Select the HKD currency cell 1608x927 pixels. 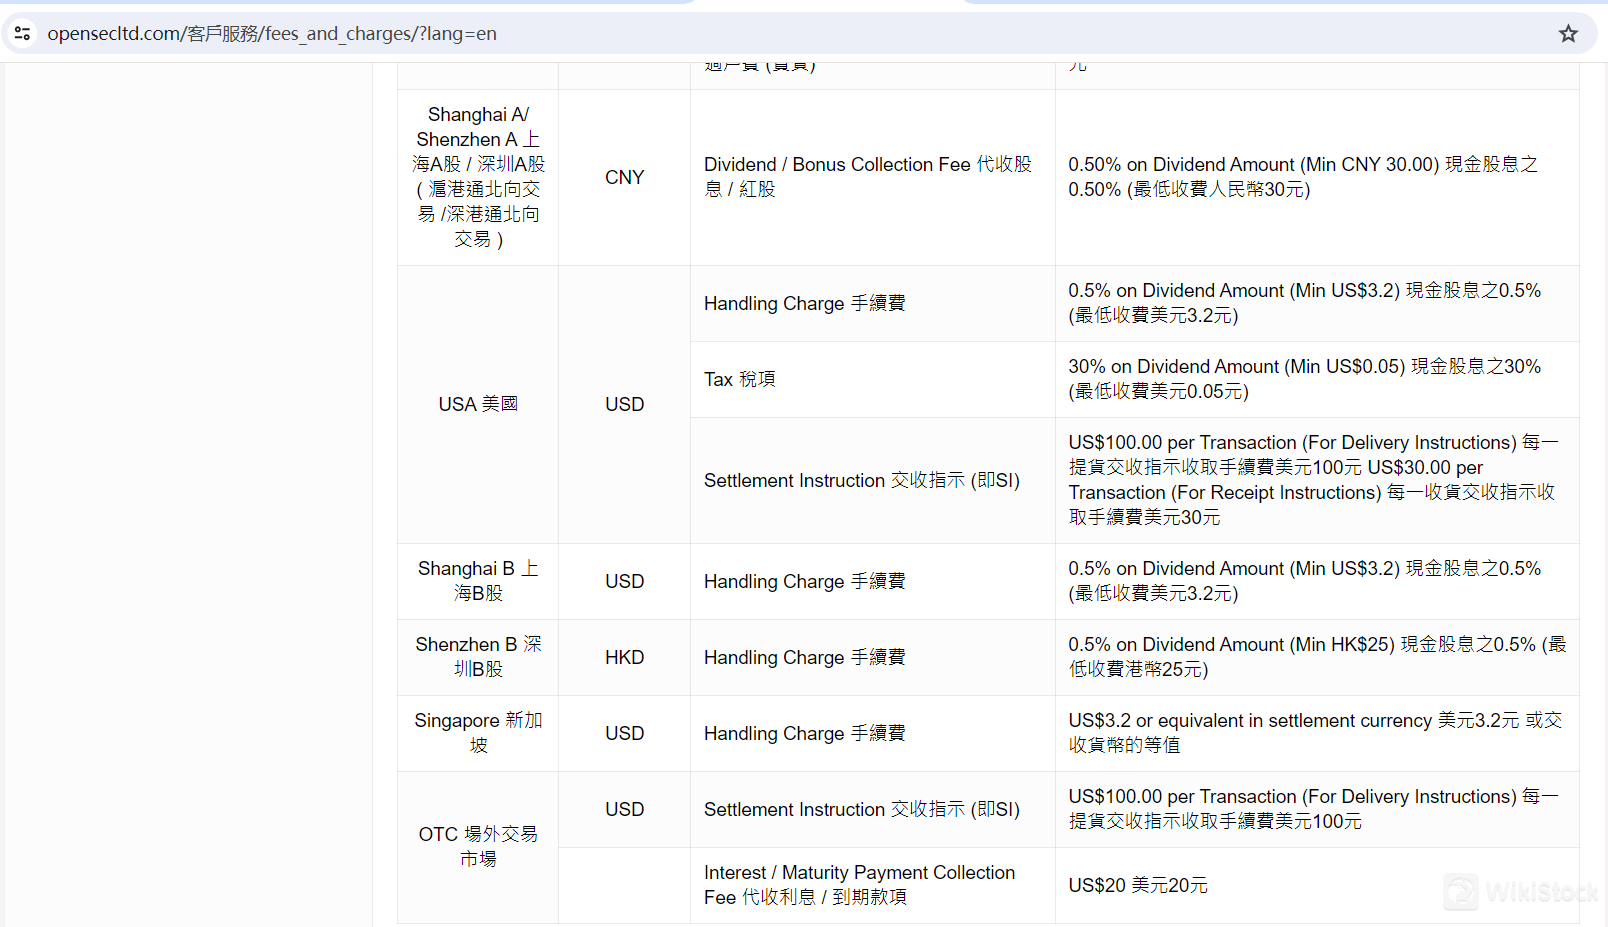(x=624, y=657)
